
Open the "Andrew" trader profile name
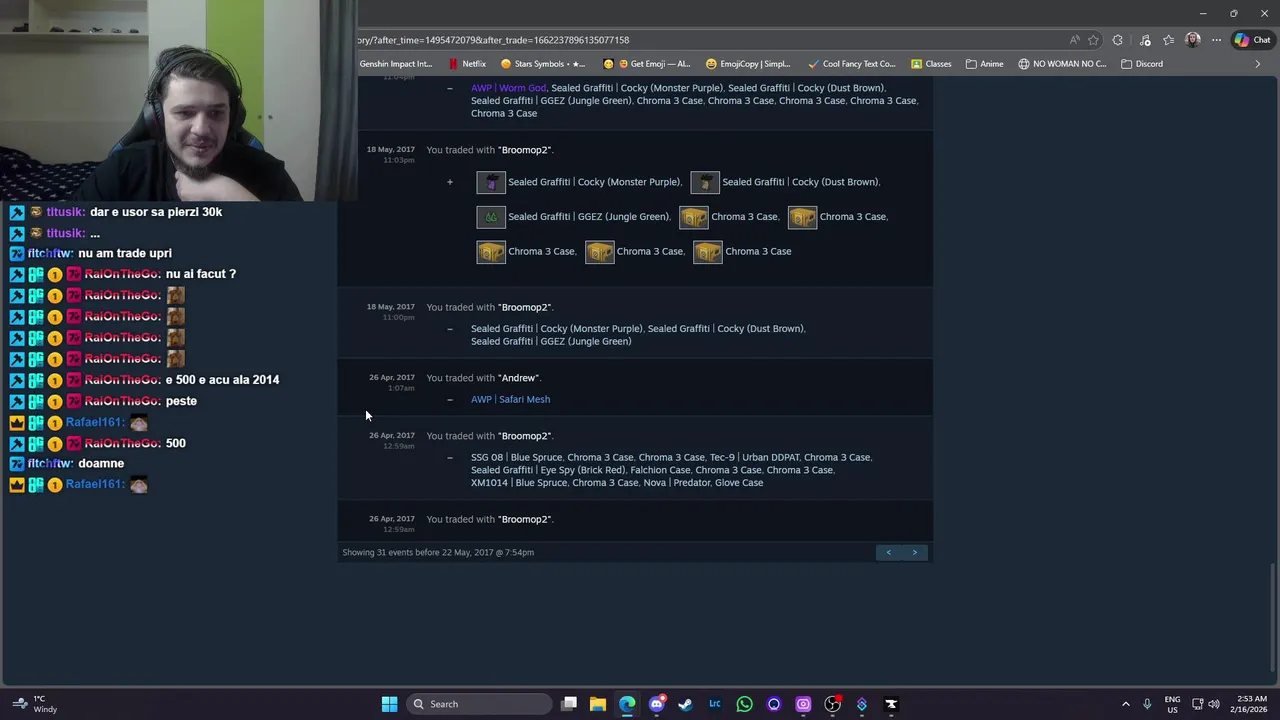[519, 378]
